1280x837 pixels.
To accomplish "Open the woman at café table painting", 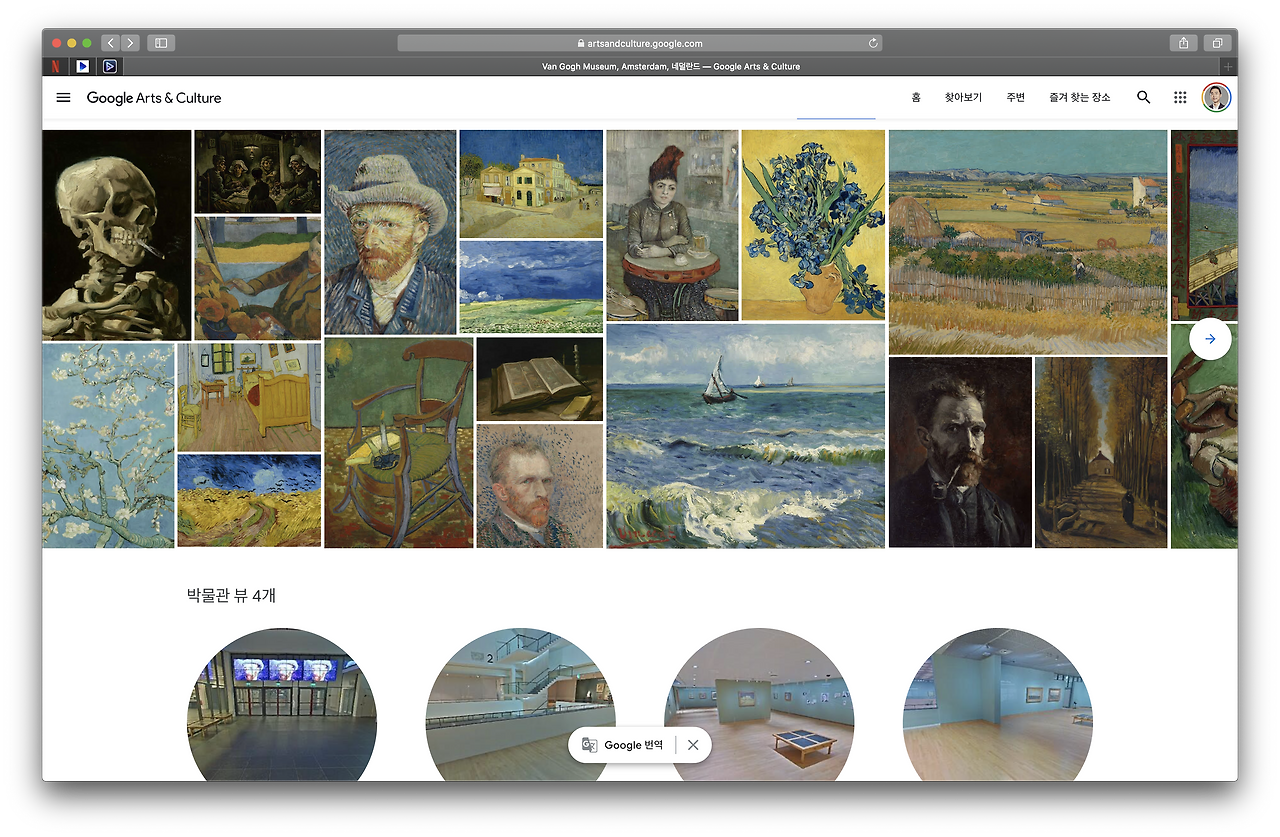I will [672, 225].
